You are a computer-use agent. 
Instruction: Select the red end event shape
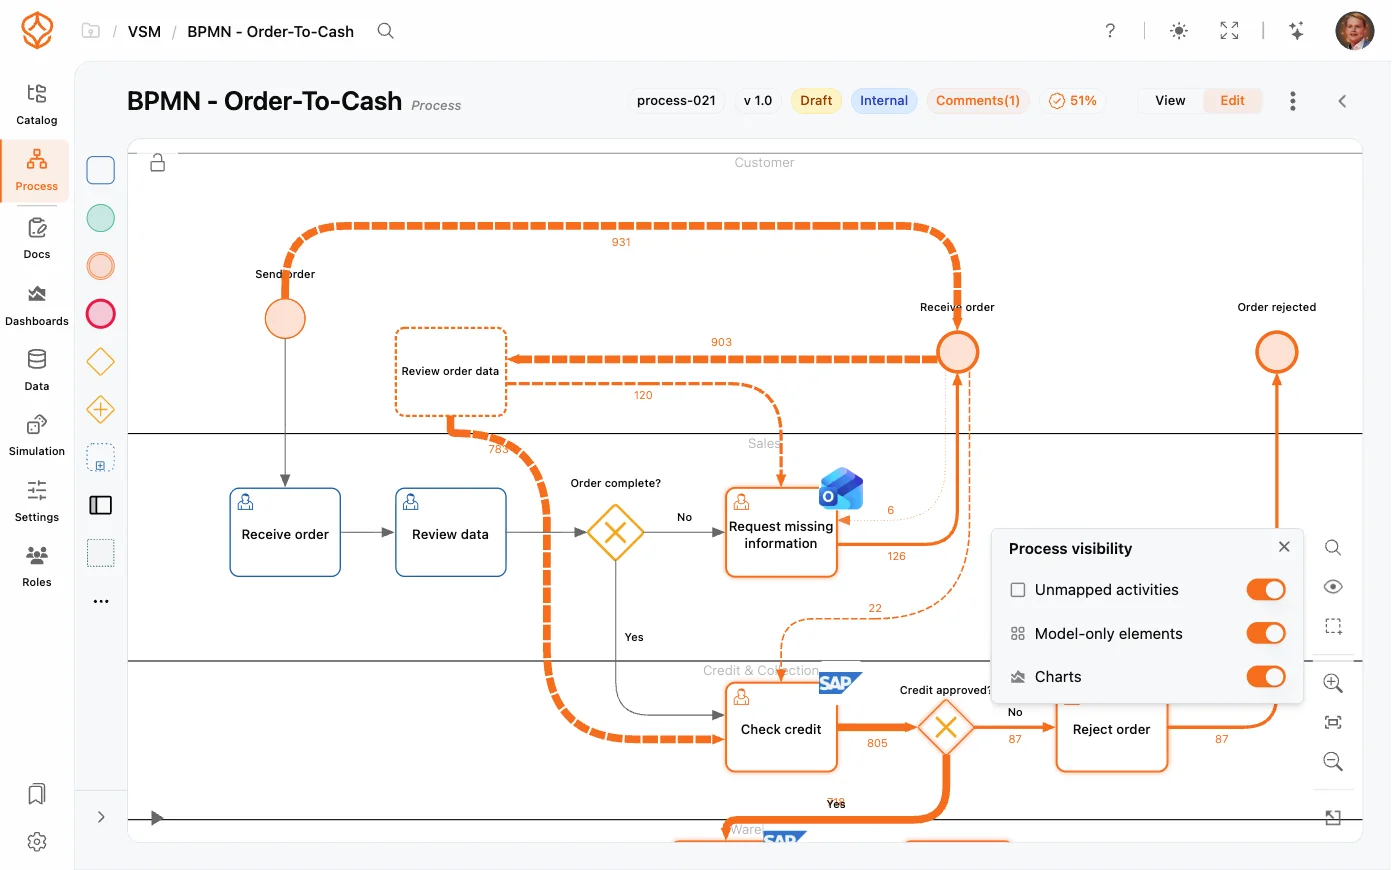coord(101,314)
